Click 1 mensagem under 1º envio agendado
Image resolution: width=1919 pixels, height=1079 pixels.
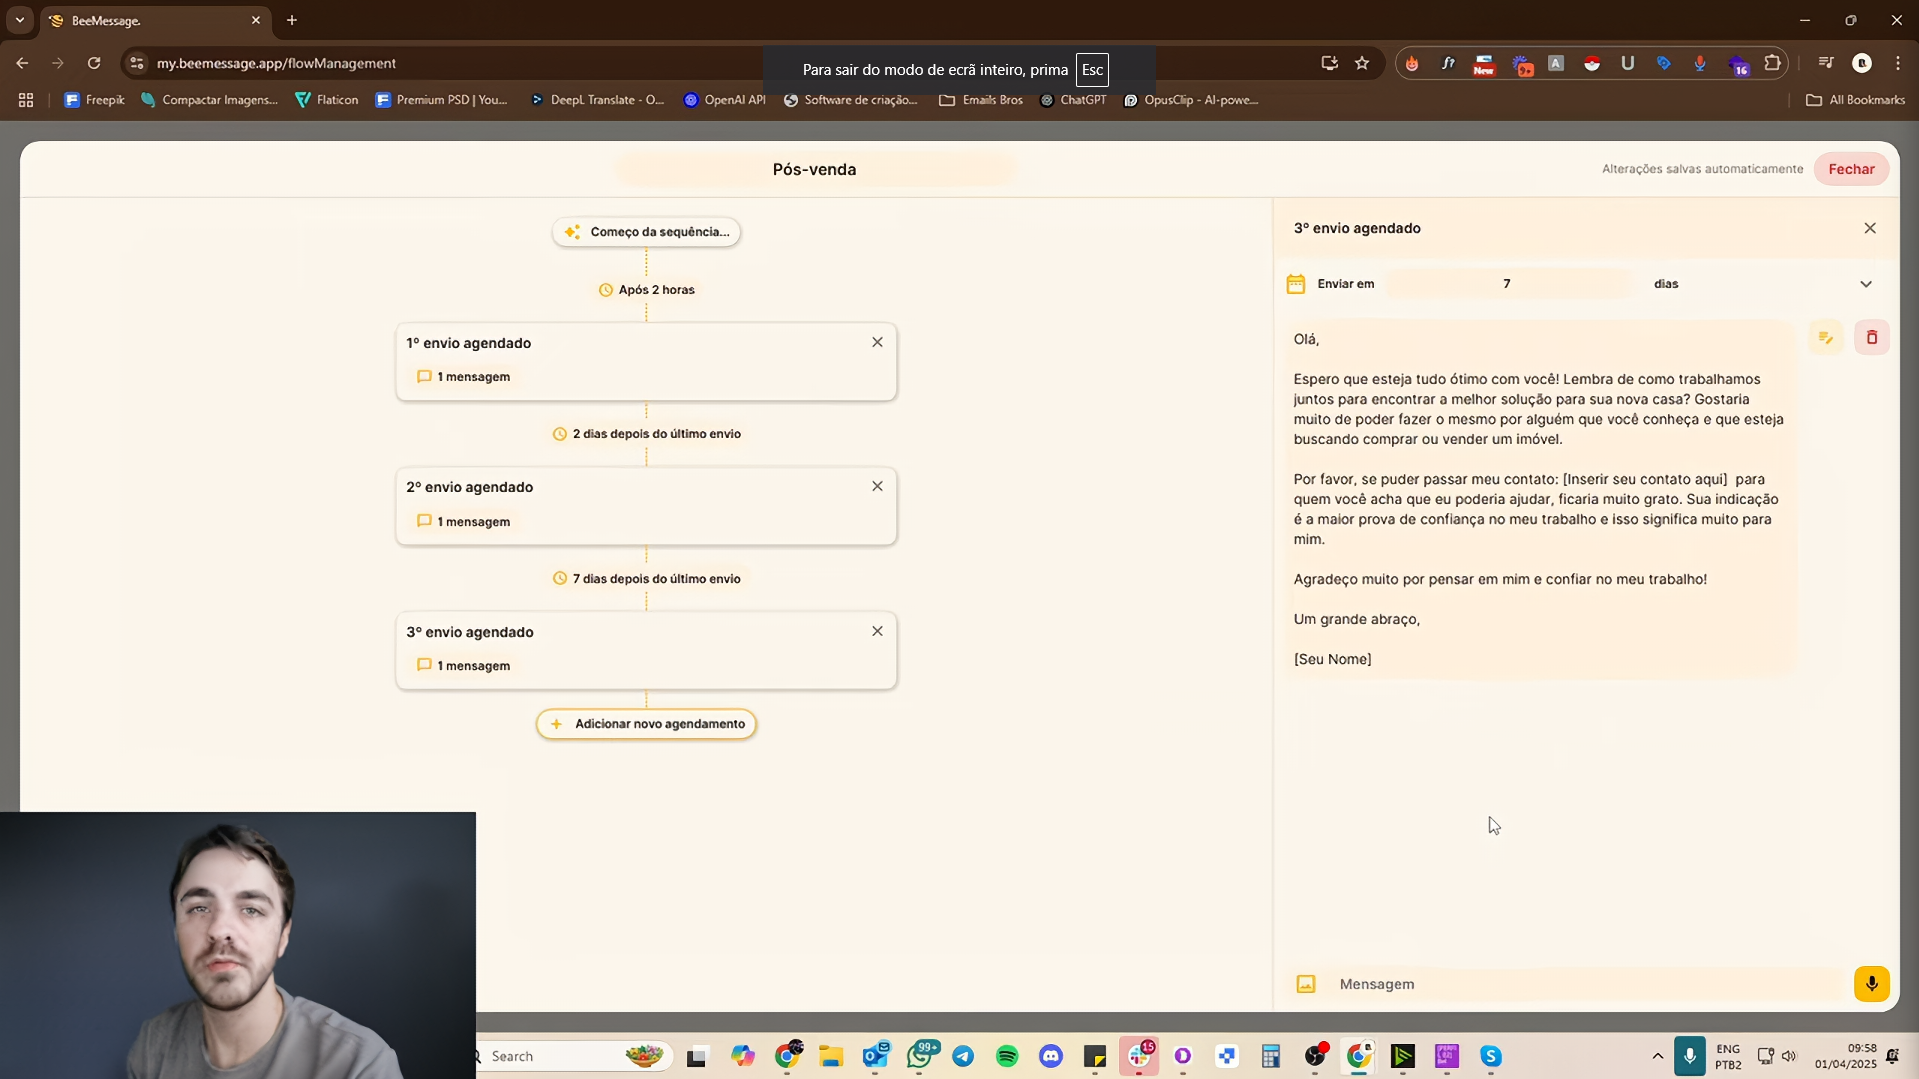click(464, 377)
